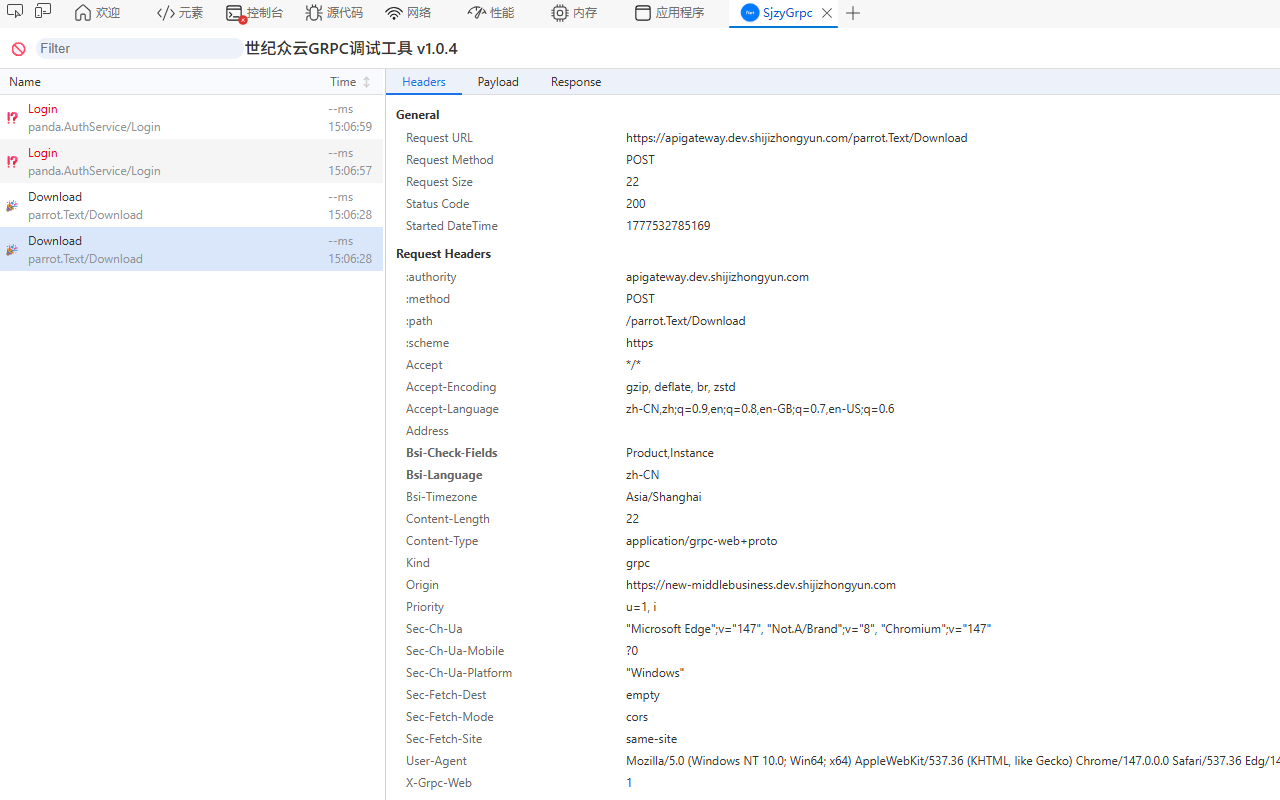Viewport: 1280px width, 800px height.
Task: Click the Bsi-Check-Fields header name
Action: pos(451,453)
